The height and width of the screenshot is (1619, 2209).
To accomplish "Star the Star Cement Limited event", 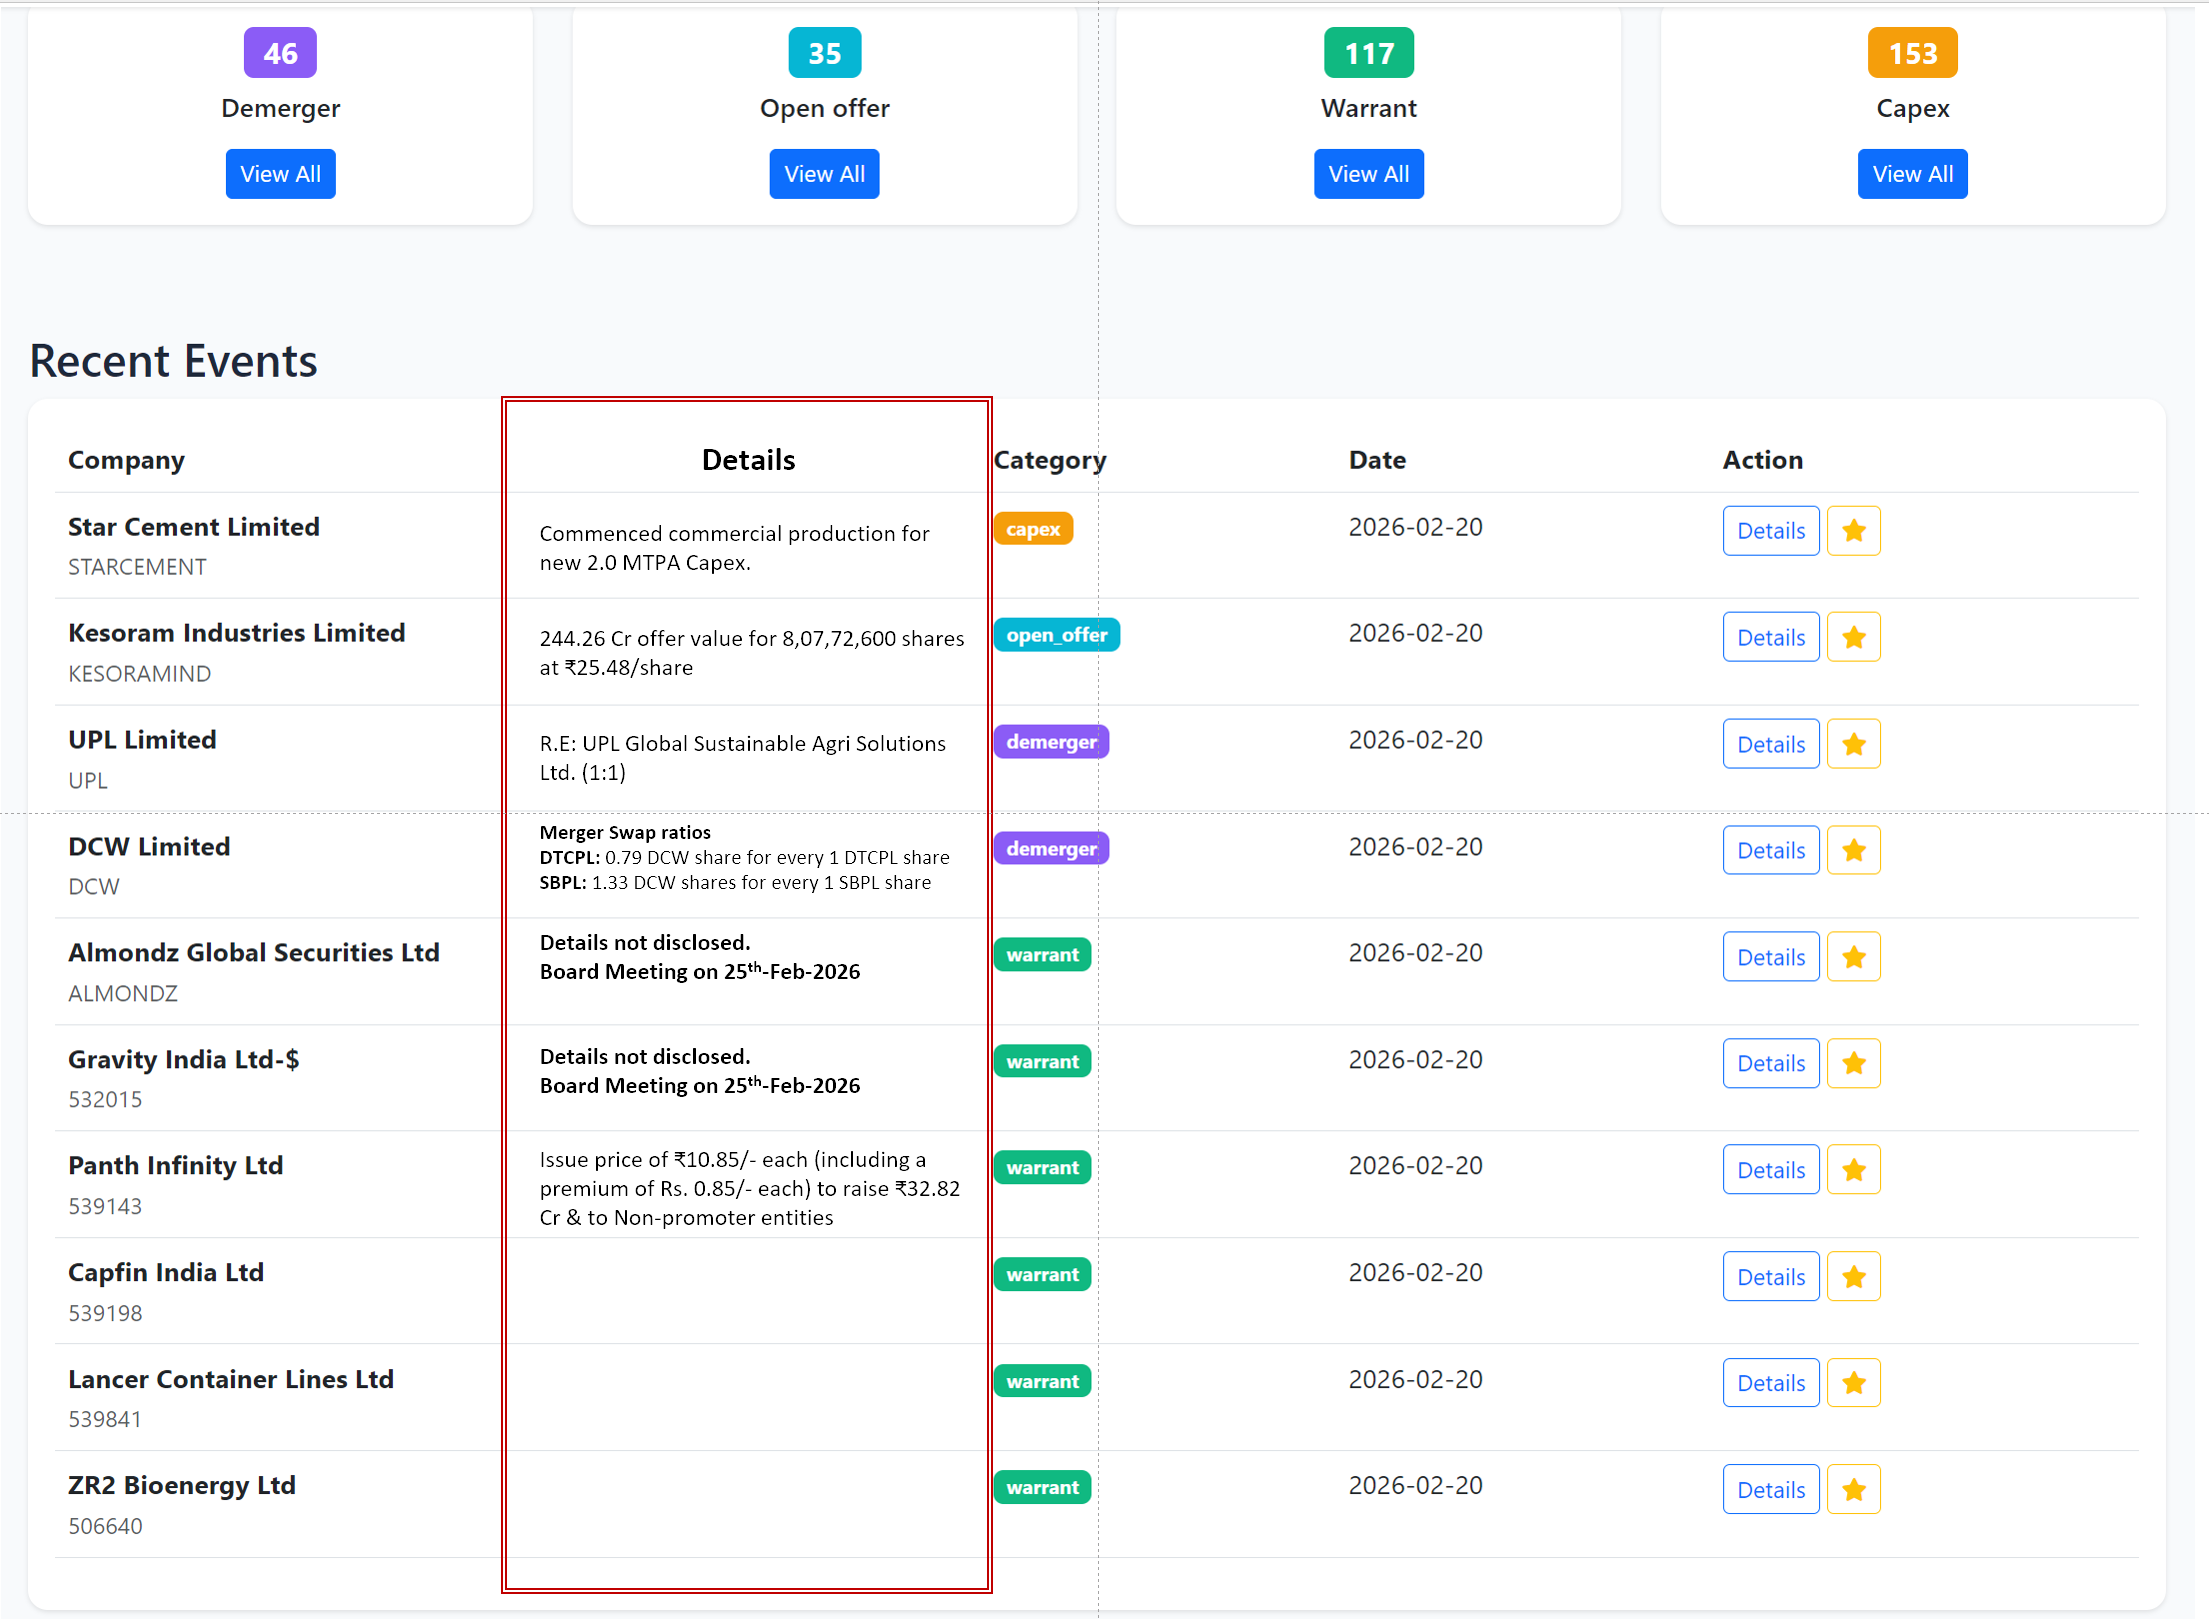I will (x=1853, y=531).
